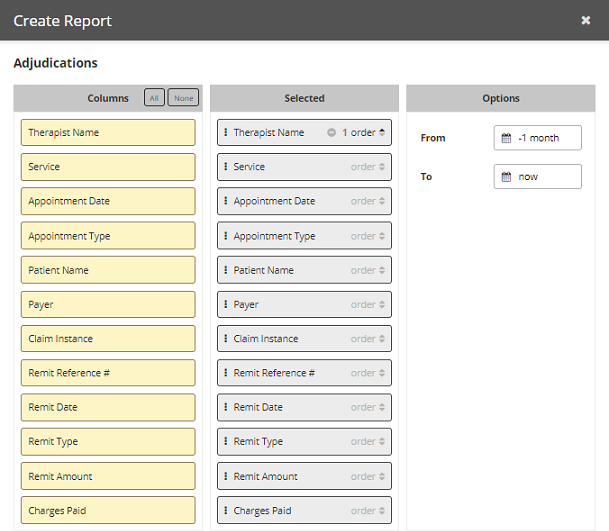The width and height of the screenshot is (609, 531).
Task: Toggle Remit Amount in Columns list
Action: point(108,476)
